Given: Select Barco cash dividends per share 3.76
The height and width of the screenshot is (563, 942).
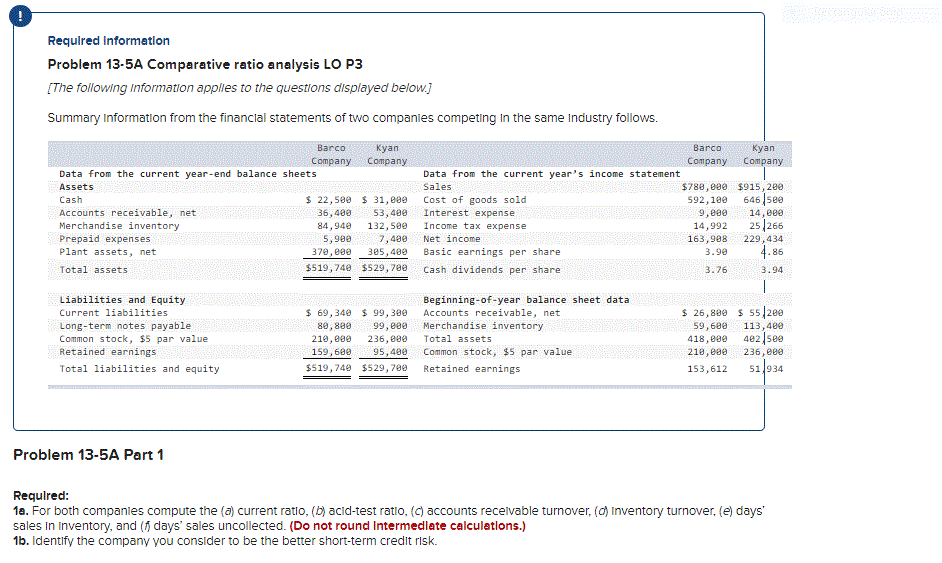Looking at the screenshot, I should pyautogui.click(x=716, y=270).
